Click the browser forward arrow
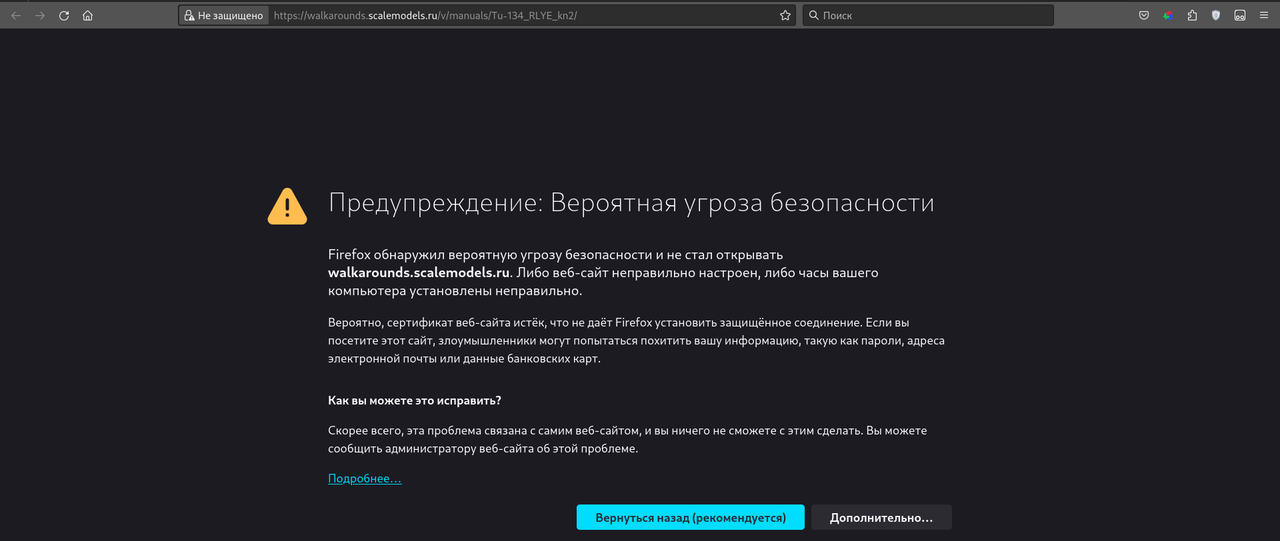Viewport: 1280px width, 541px height. click(x=40, y=15)
